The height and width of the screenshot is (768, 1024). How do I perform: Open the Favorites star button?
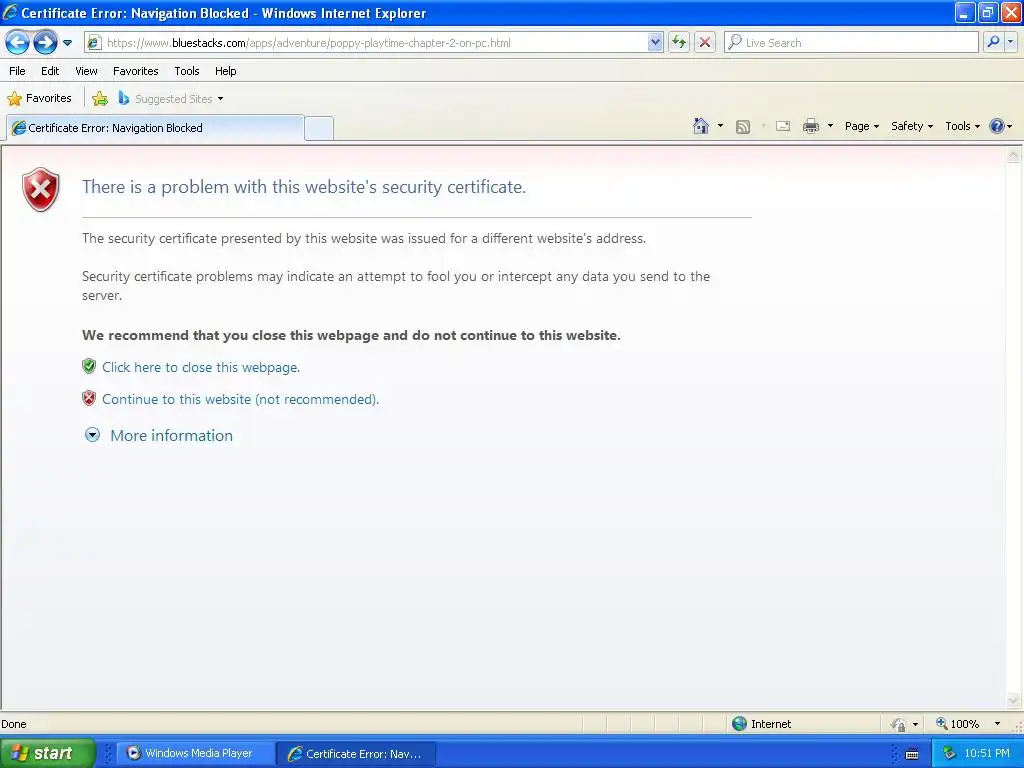tap(39, 99)
